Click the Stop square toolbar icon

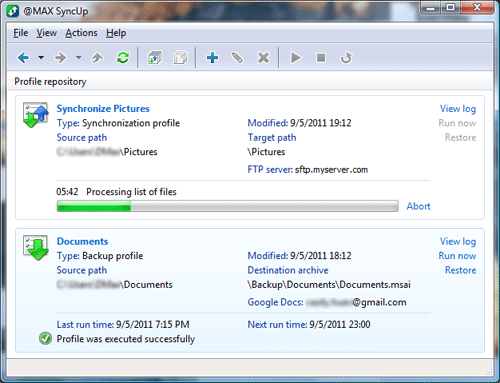point(321,58)
